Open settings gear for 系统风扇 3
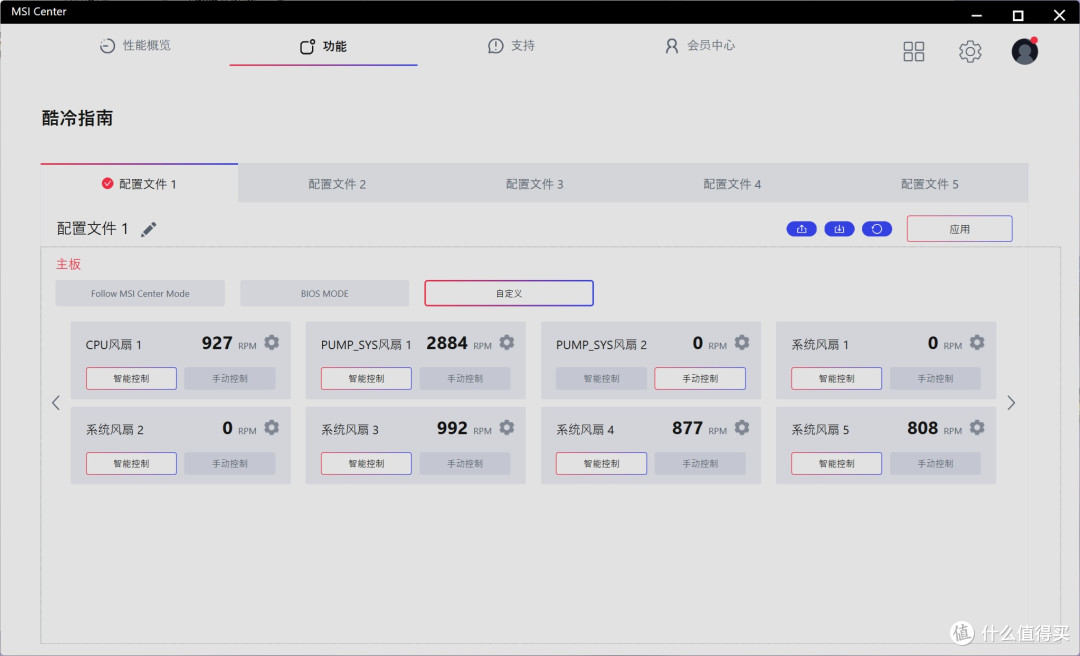 click(x=507, y=427)
